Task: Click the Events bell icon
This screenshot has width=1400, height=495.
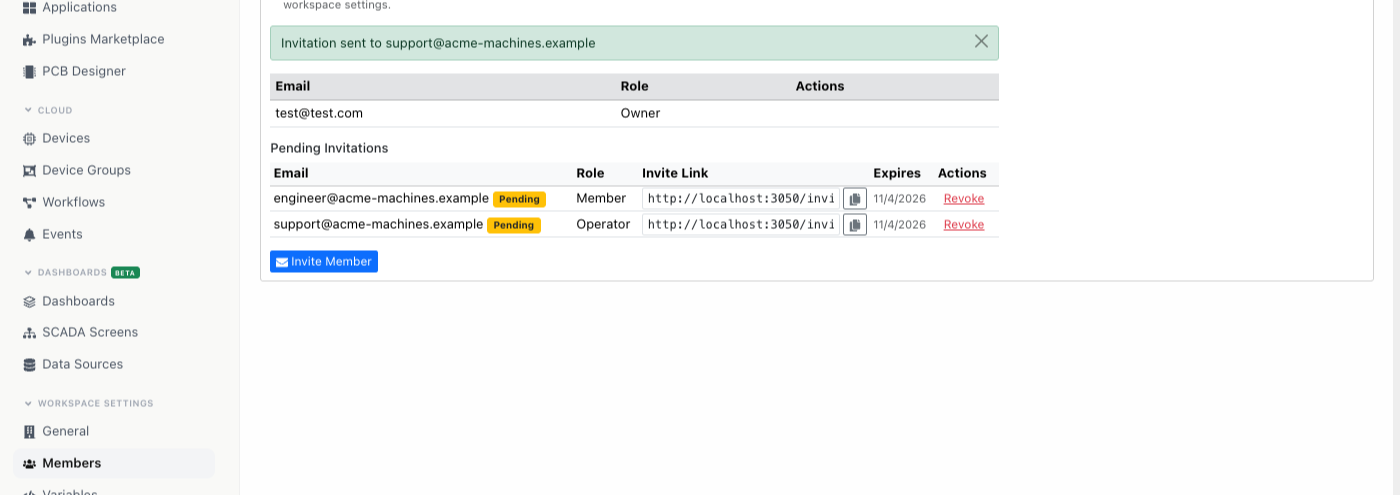Action: pyautogui.click(x=29, y=235)
